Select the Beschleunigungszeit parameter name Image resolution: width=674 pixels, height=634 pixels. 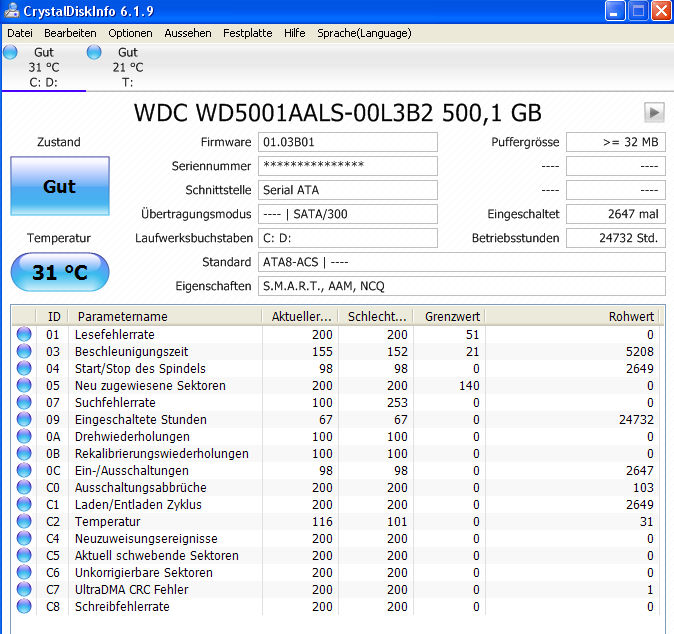(x=131, y=352)
